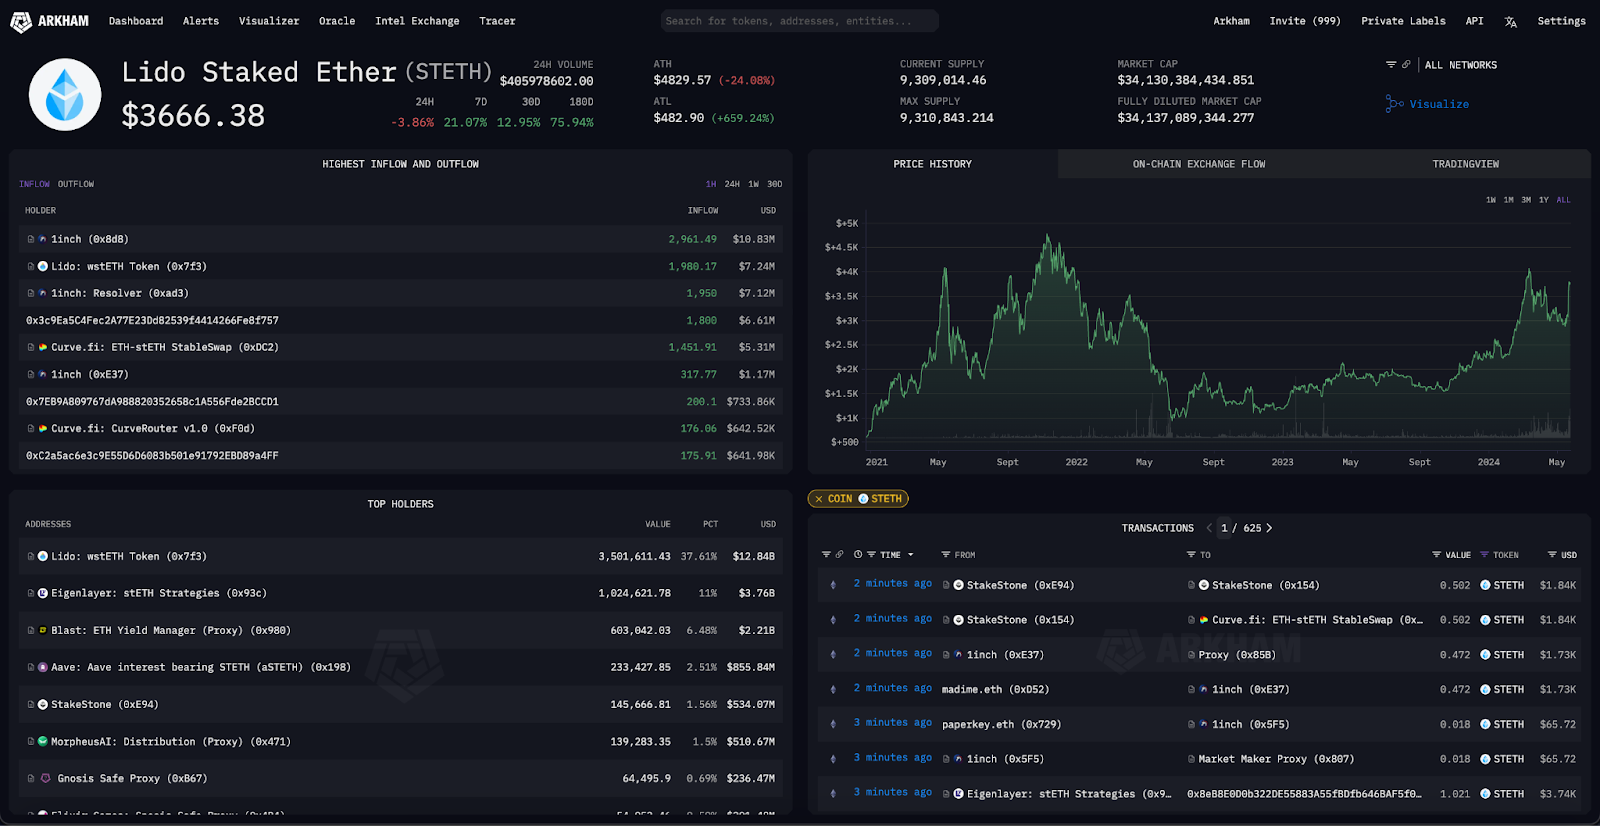Image resolution: width=1600 pixels, height=826 pixels.
Task: Open the ALL NETWORKS selector
Action: (1461, 65)
